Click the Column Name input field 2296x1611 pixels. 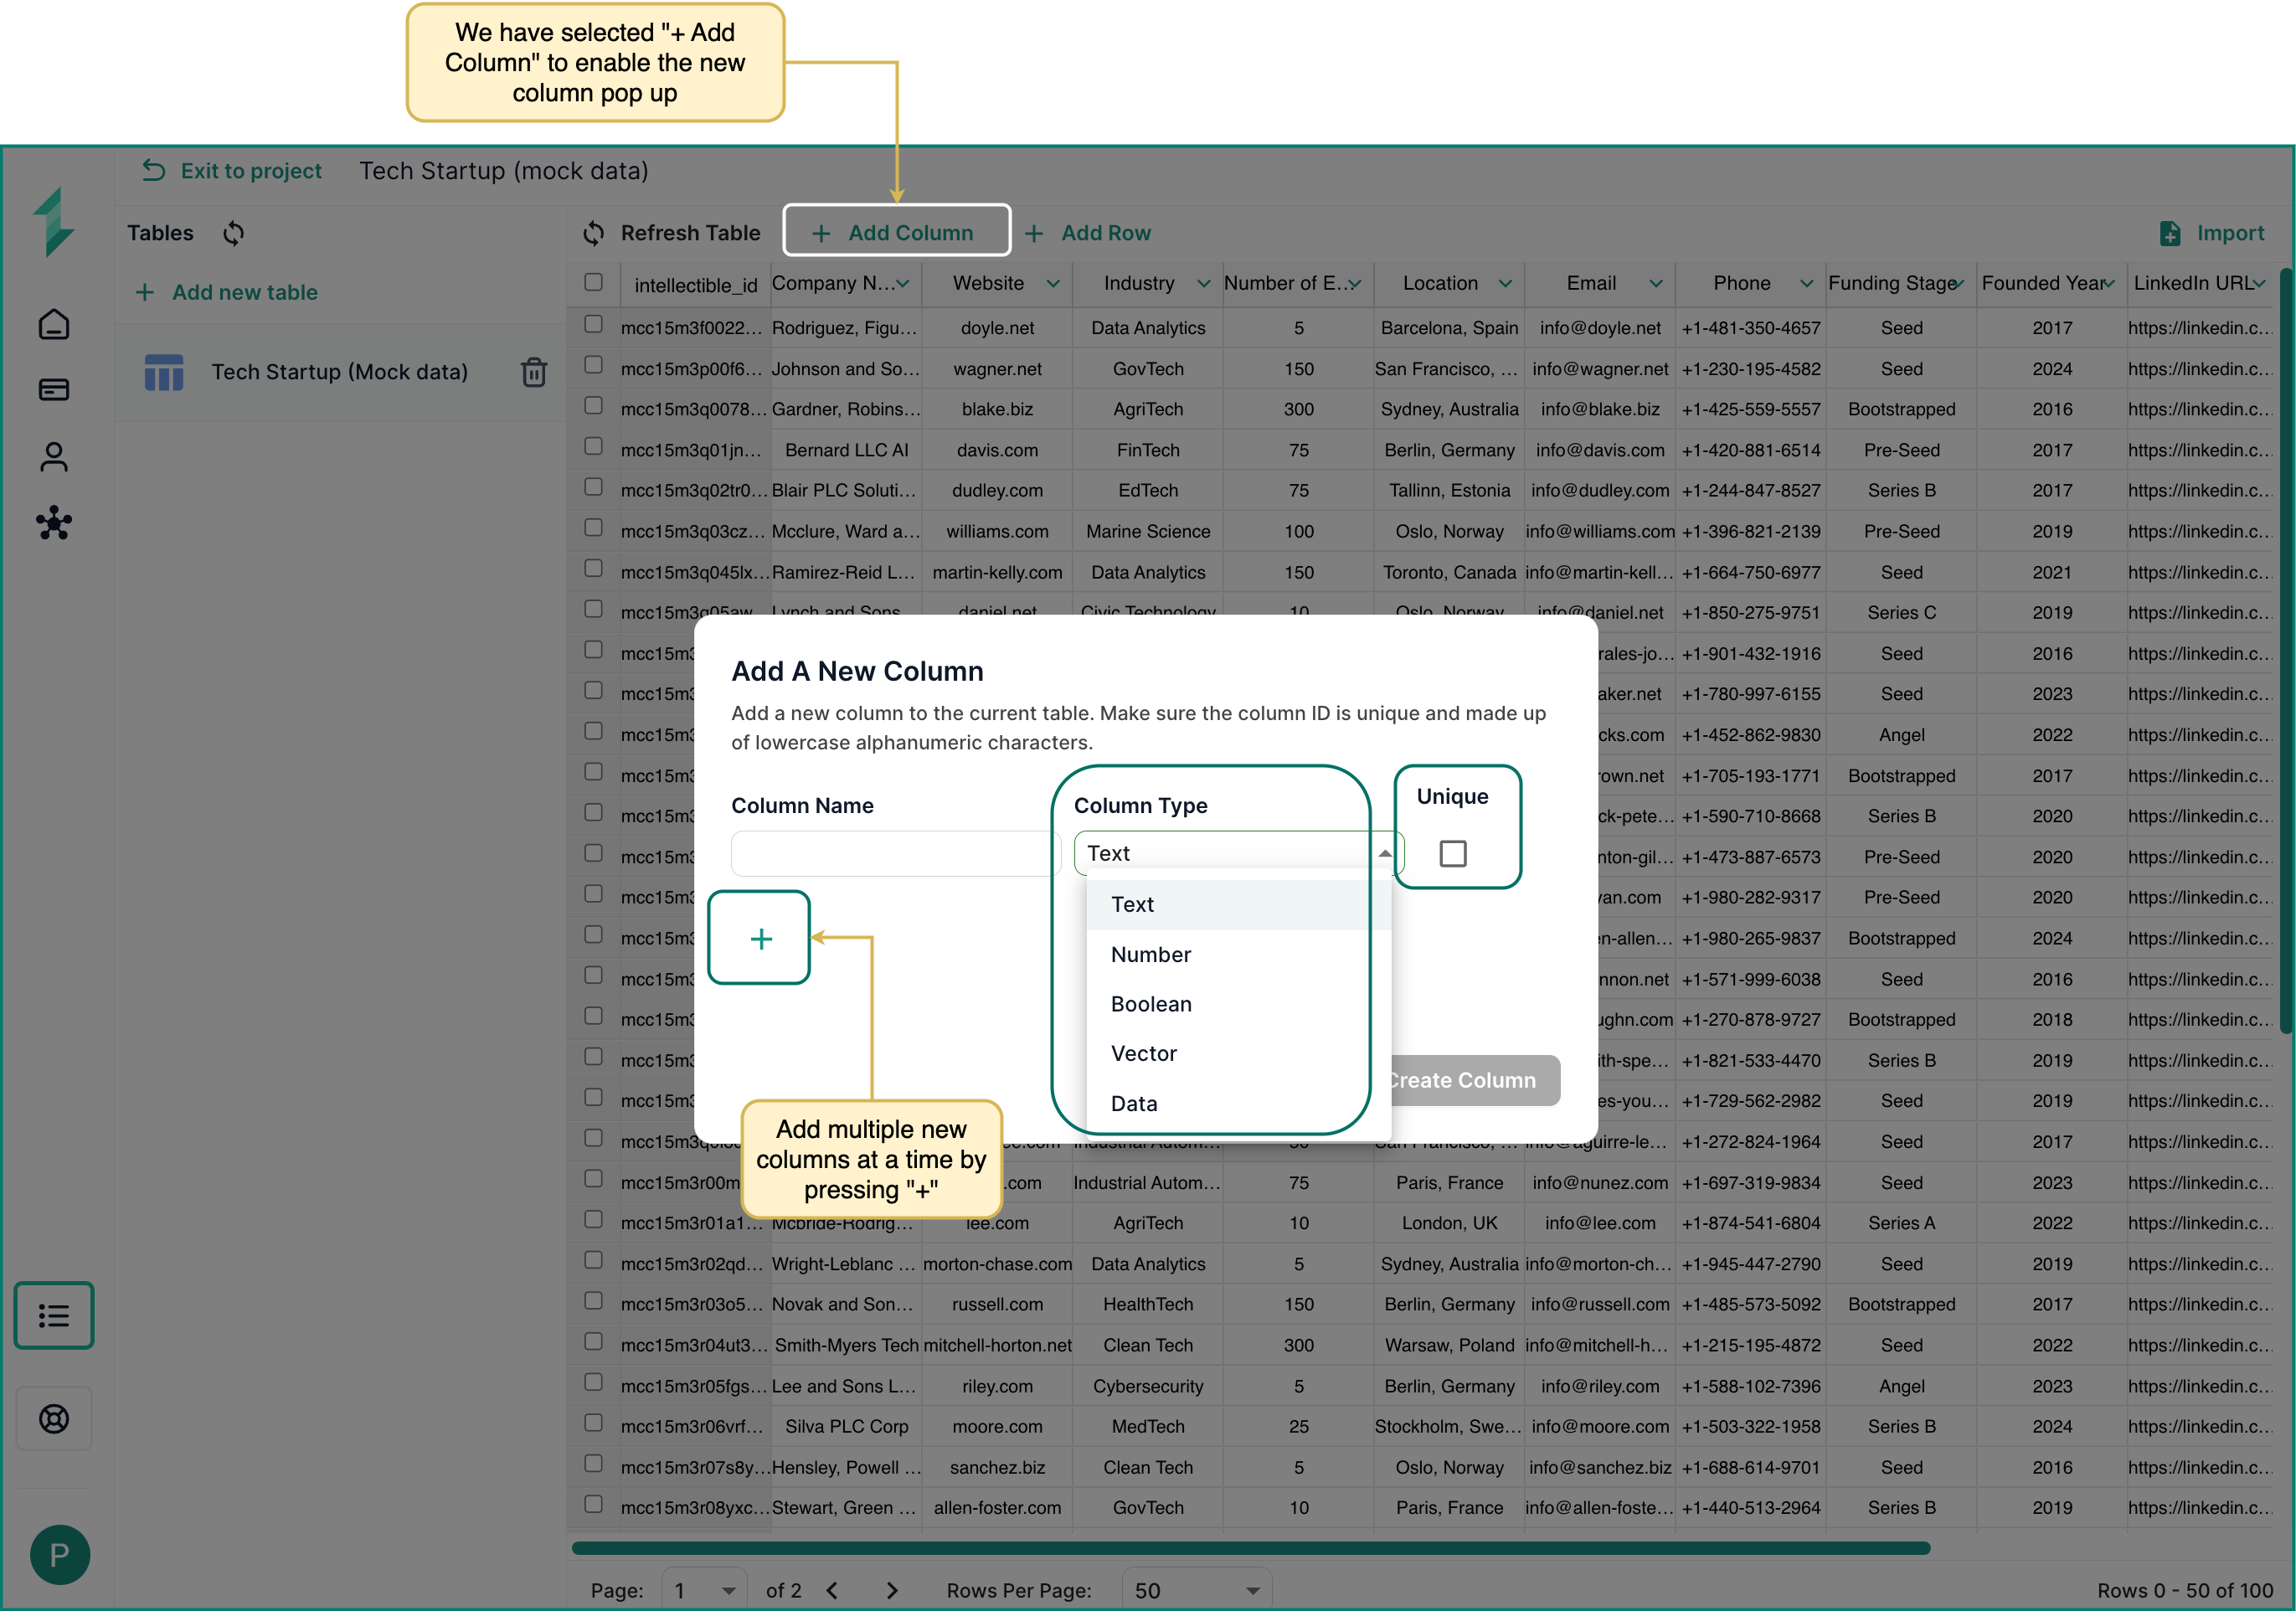890,853
